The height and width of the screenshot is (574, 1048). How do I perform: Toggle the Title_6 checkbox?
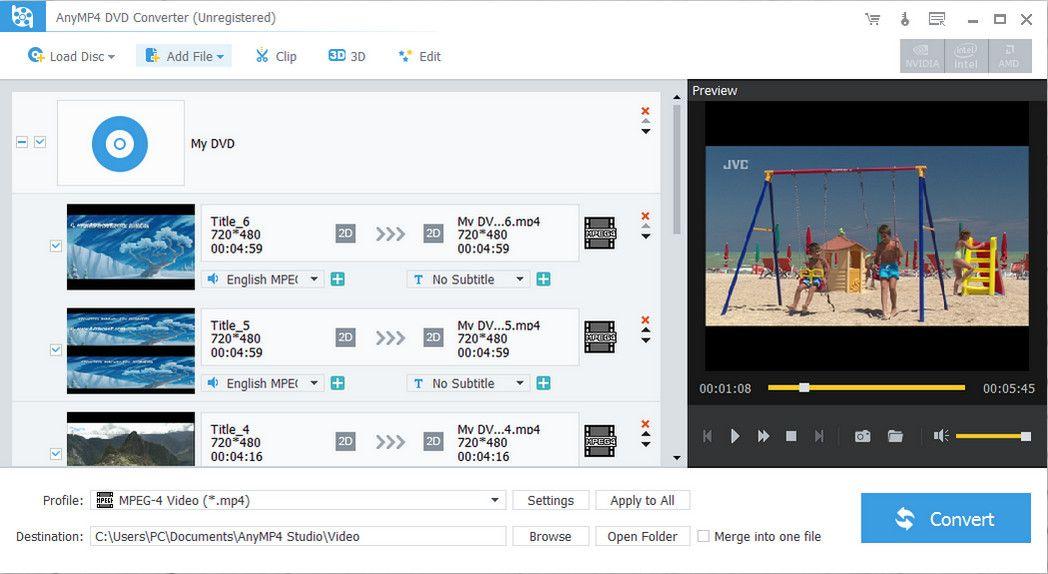56,246
